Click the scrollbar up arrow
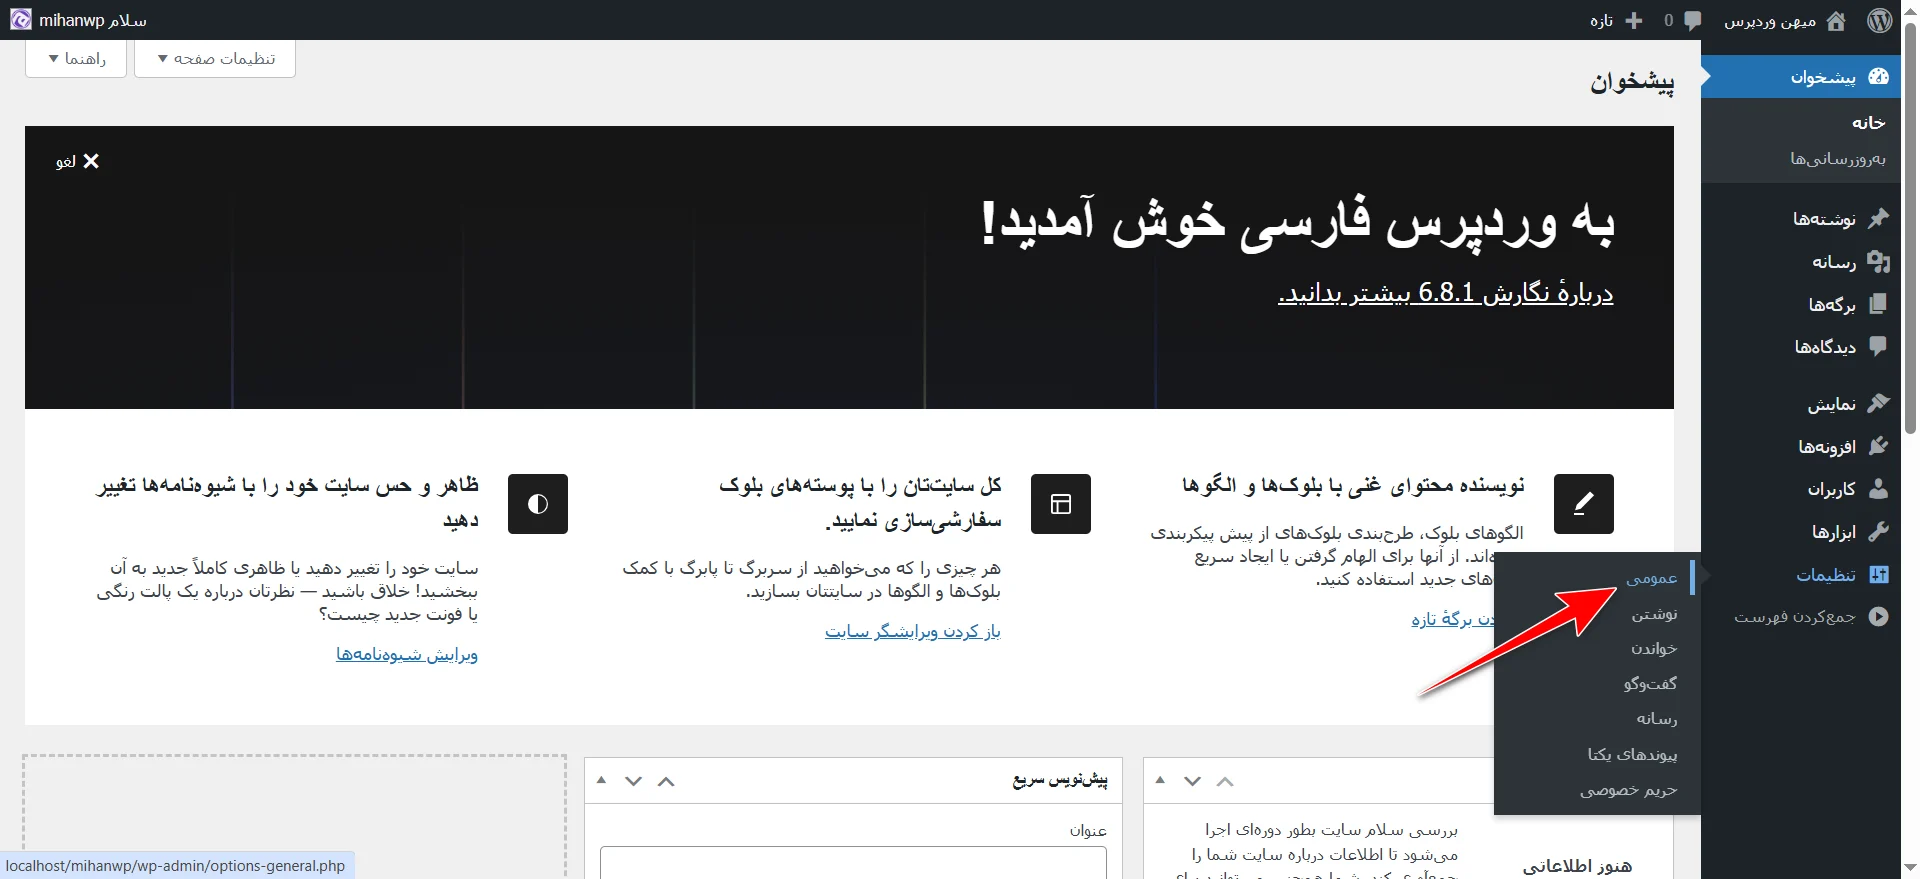 click(1910, 9)
